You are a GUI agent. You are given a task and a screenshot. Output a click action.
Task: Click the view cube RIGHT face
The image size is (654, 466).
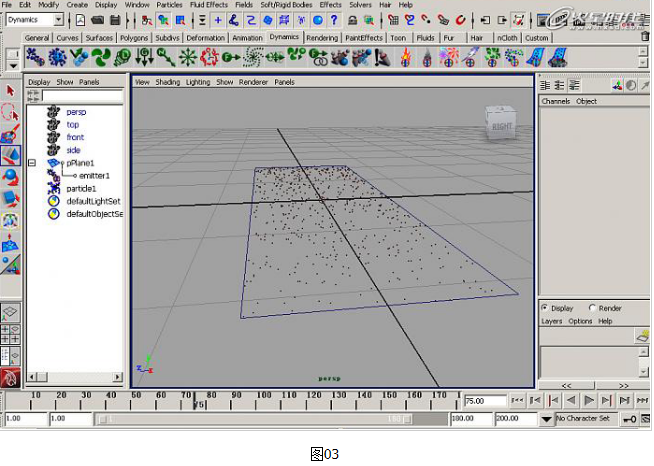click(501, 126)
